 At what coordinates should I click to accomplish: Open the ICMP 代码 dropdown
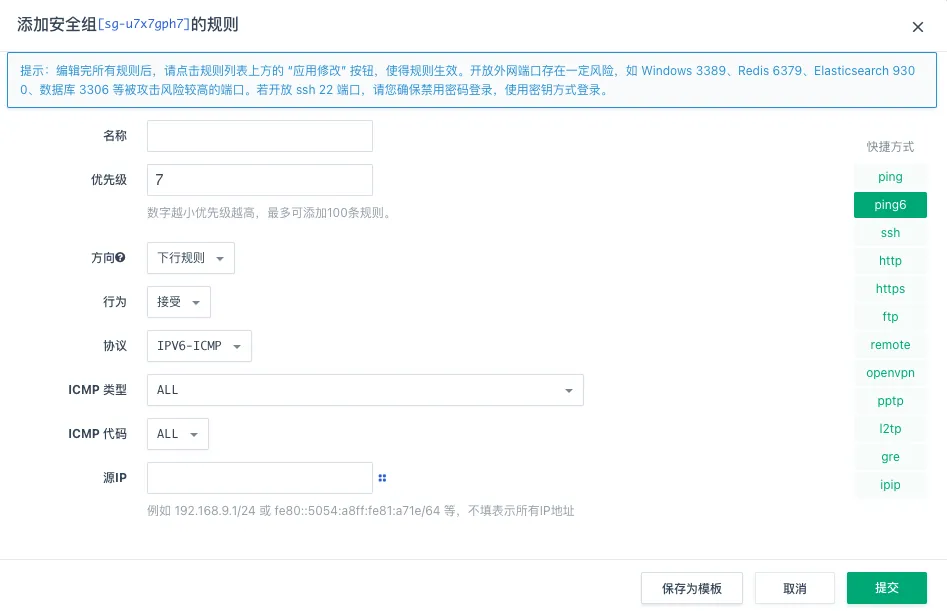[177, 434]
